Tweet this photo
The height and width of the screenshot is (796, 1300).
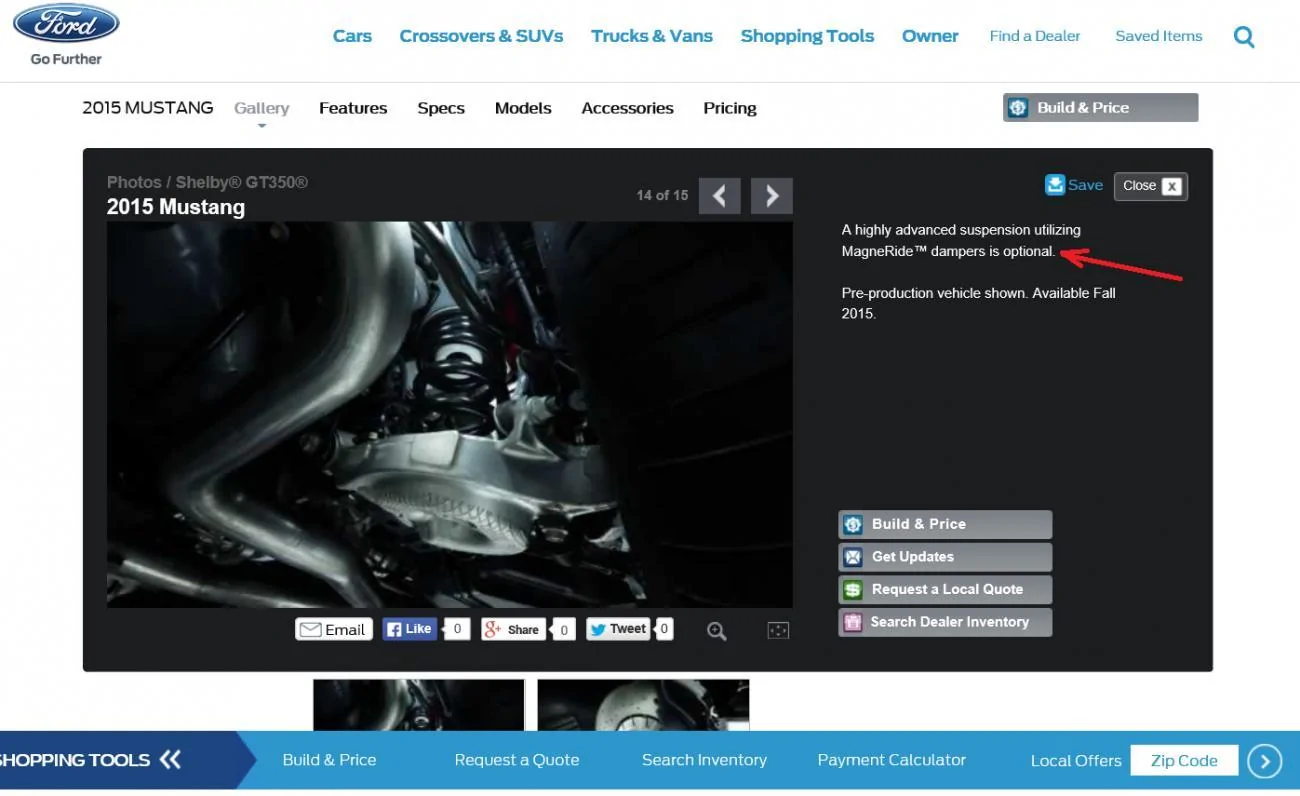pyautogui.click(x=619, y=629)
